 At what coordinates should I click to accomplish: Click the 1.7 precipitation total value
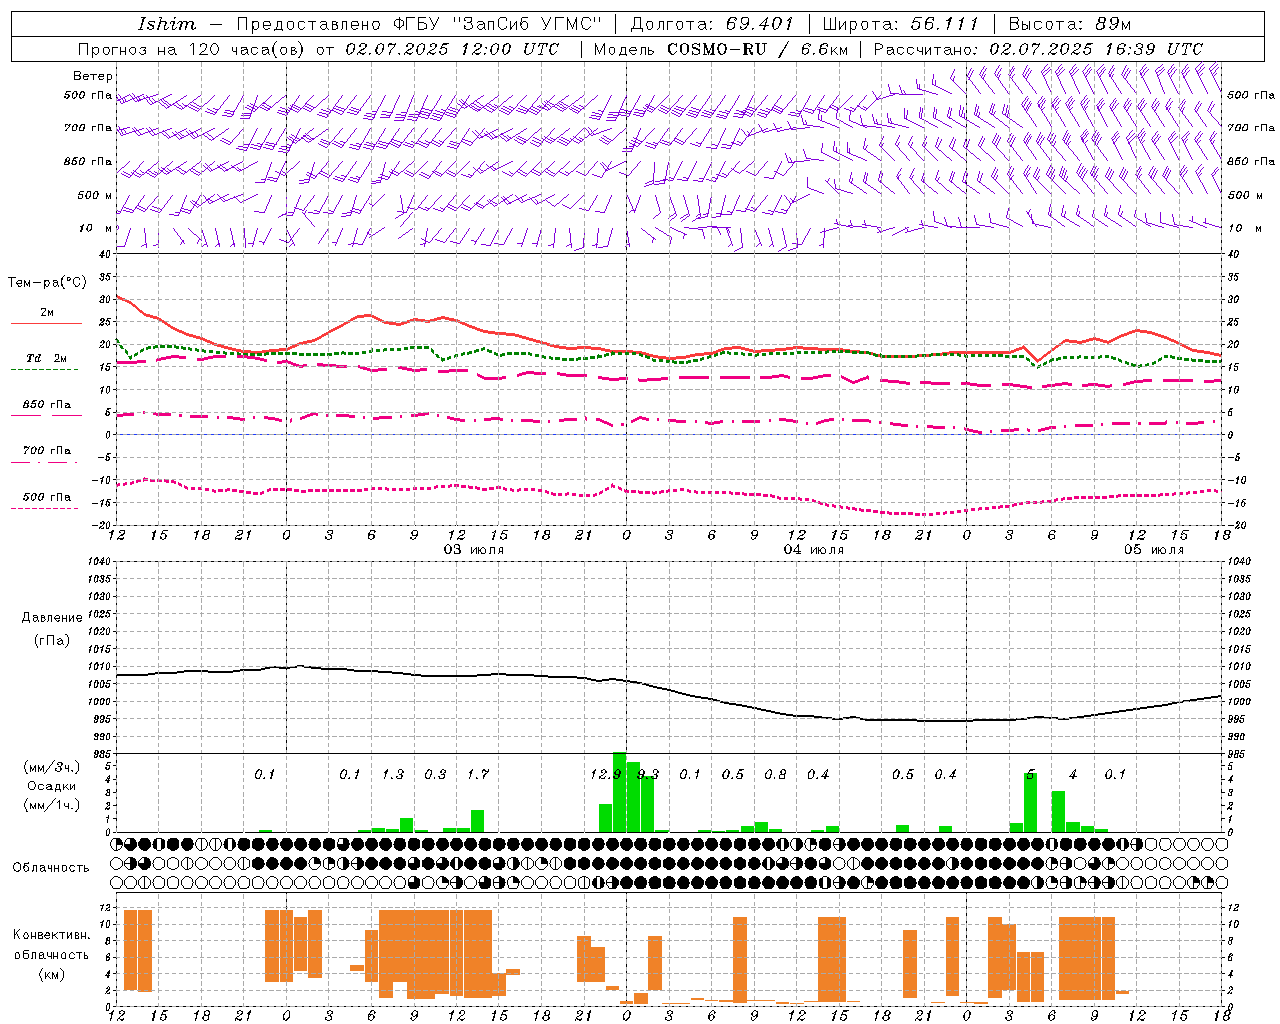pyautogui.click(x=478, y=774)
